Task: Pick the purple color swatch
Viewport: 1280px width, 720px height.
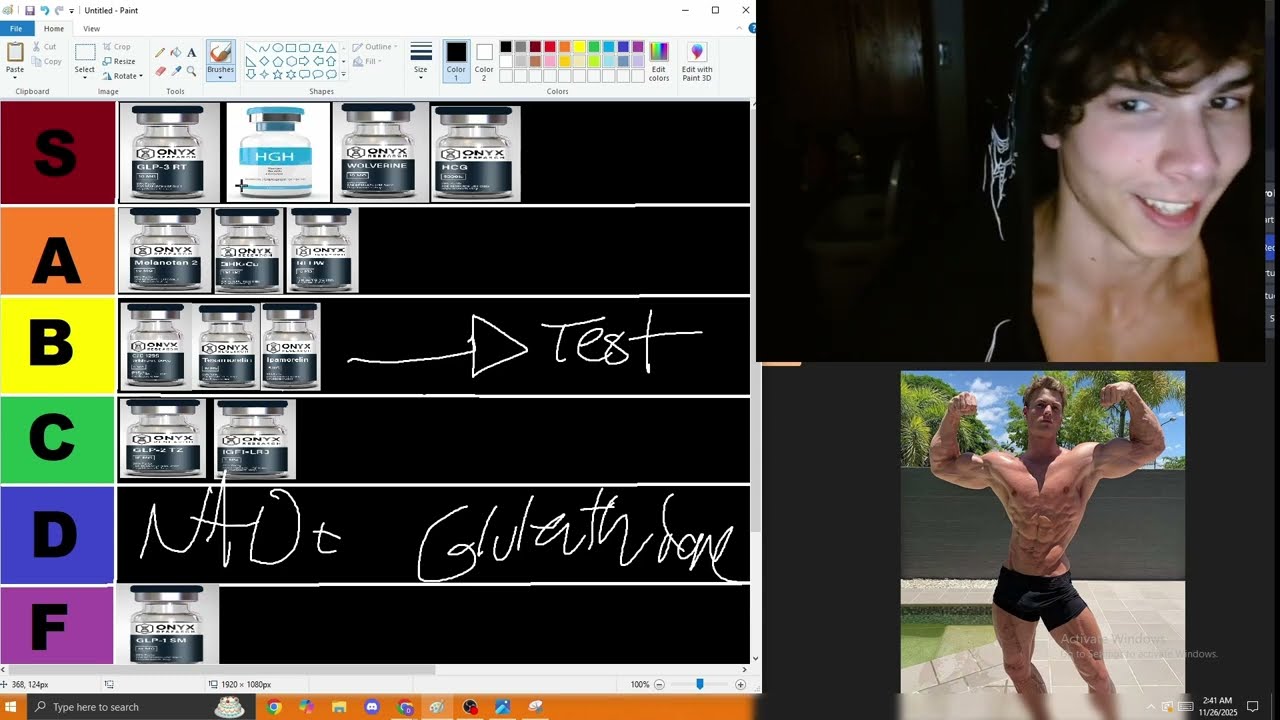Action: click(638, 47)
